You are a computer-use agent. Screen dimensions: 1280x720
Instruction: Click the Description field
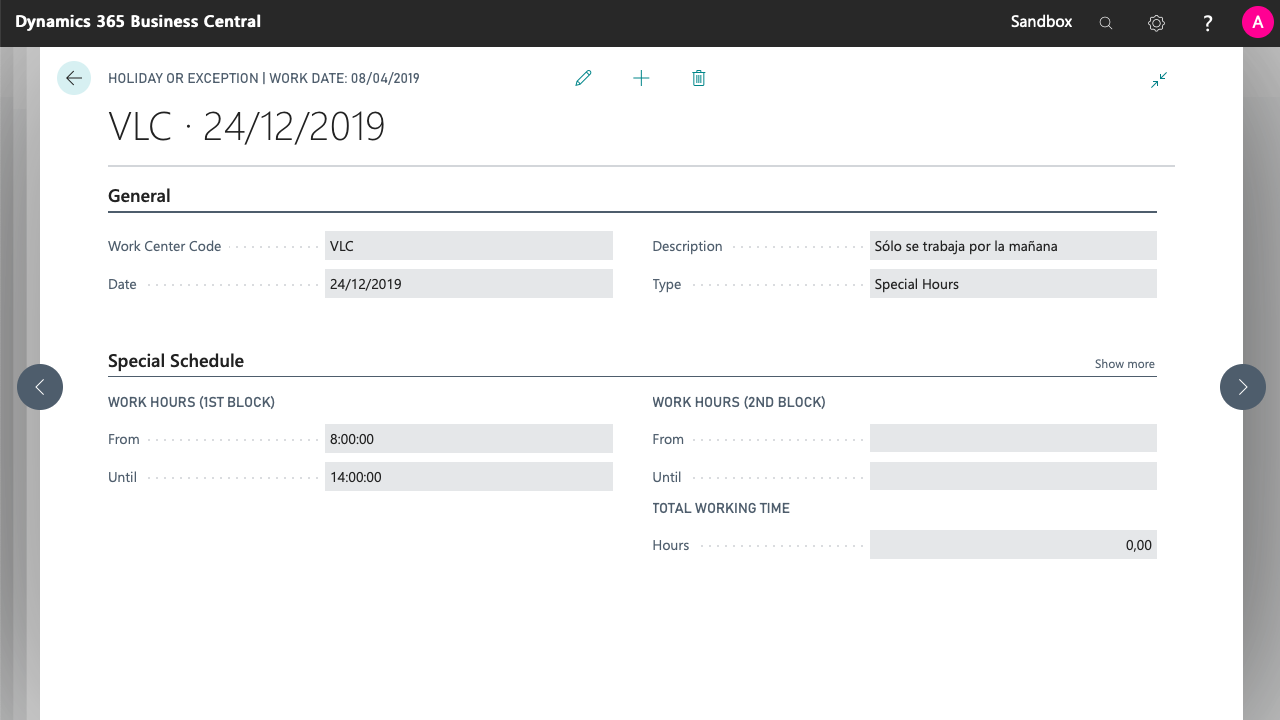click(x=1012, y=246)
